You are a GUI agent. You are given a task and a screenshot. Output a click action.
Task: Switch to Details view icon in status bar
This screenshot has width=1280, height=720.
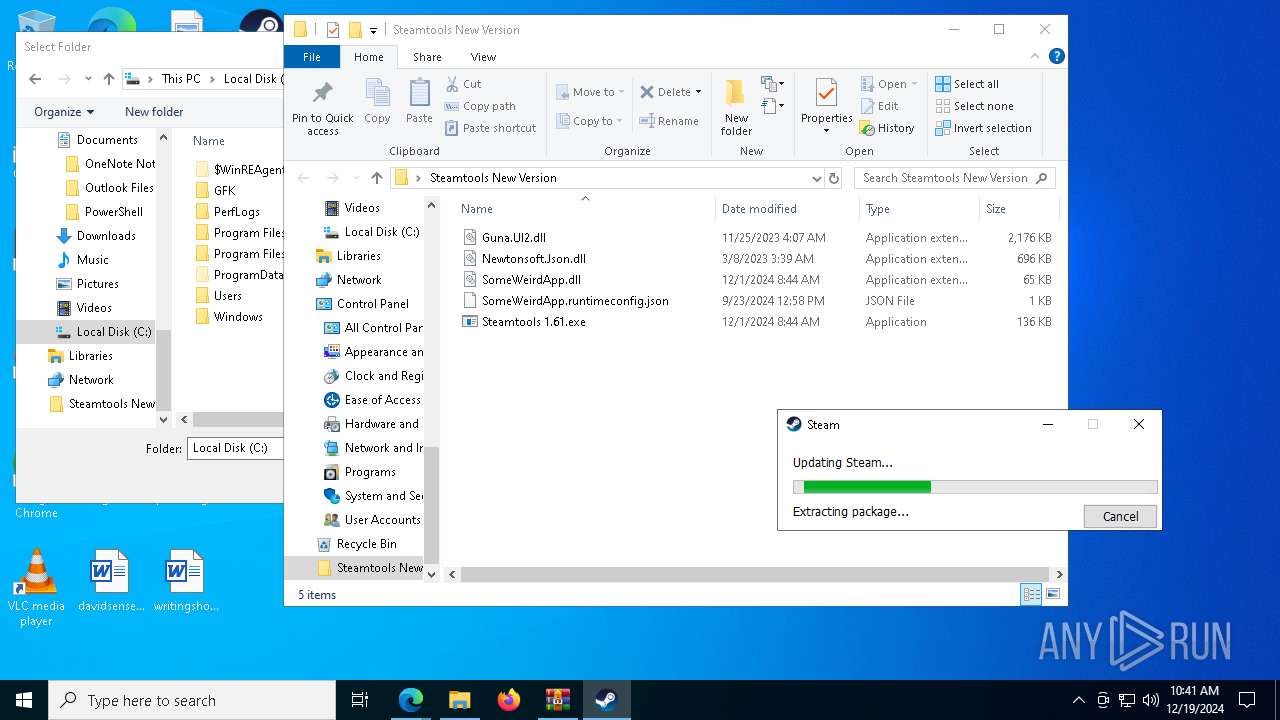point(1031,595)
